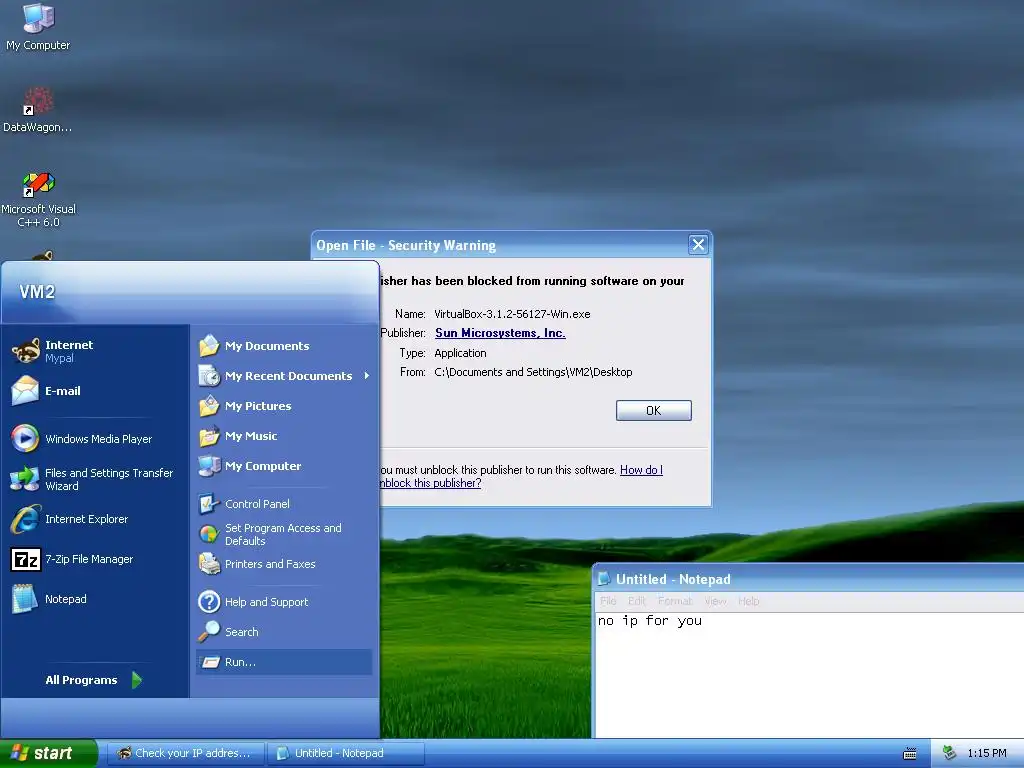Switch to the 'Check your IP addres...' taskbar button

pos(185,753)
